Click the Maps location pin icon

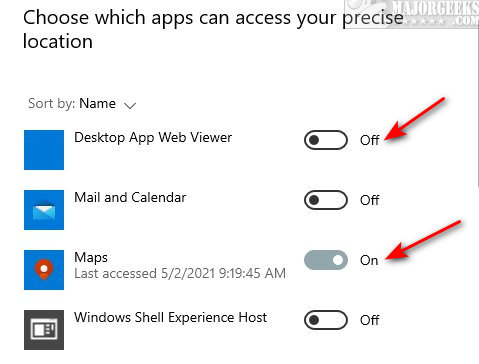click(x=44, y=270)
